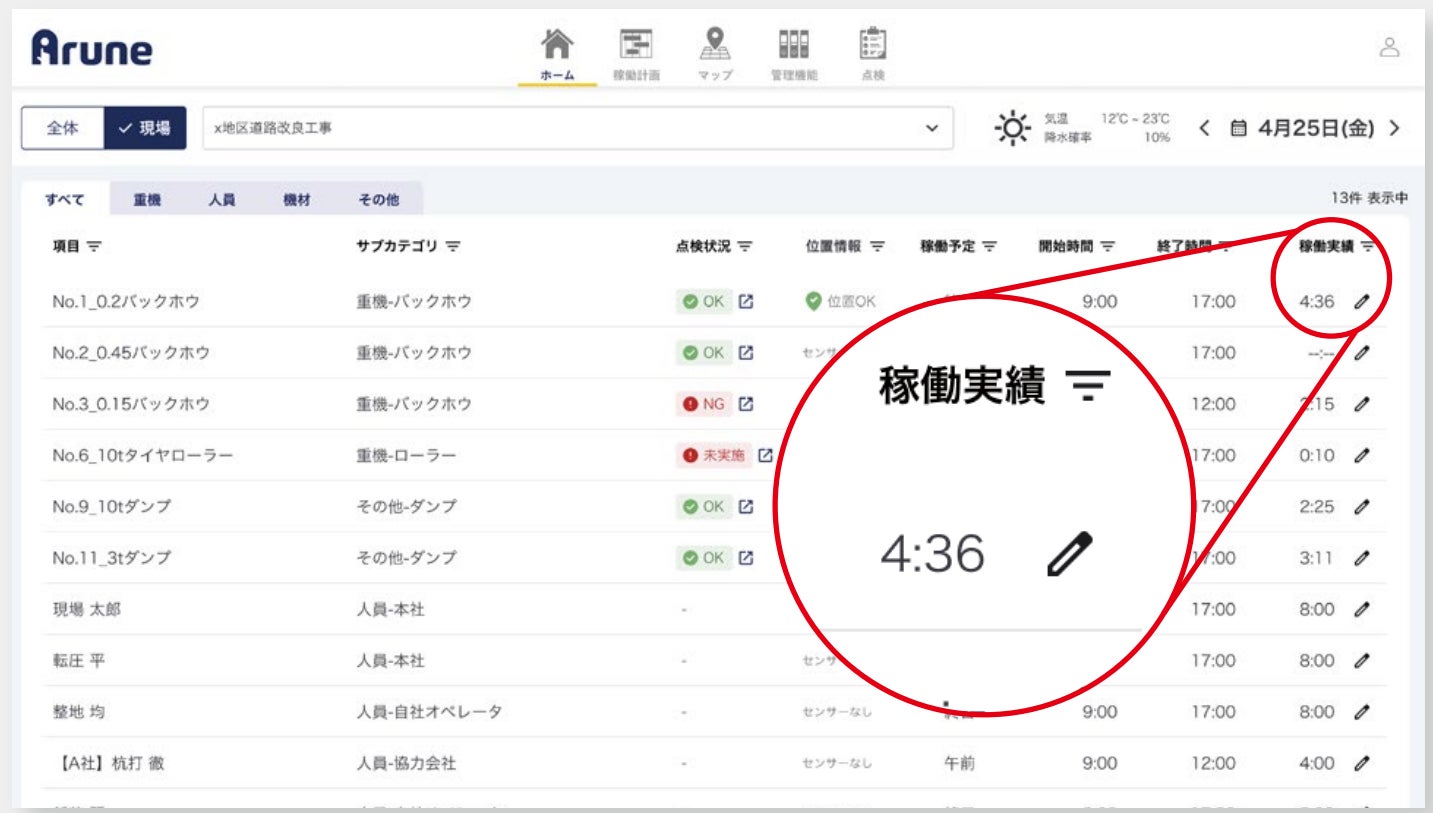Screen dimensions: 1433x813
Task: Click the location pin icon beside 位置OK
Action: (x=813, y=300)
